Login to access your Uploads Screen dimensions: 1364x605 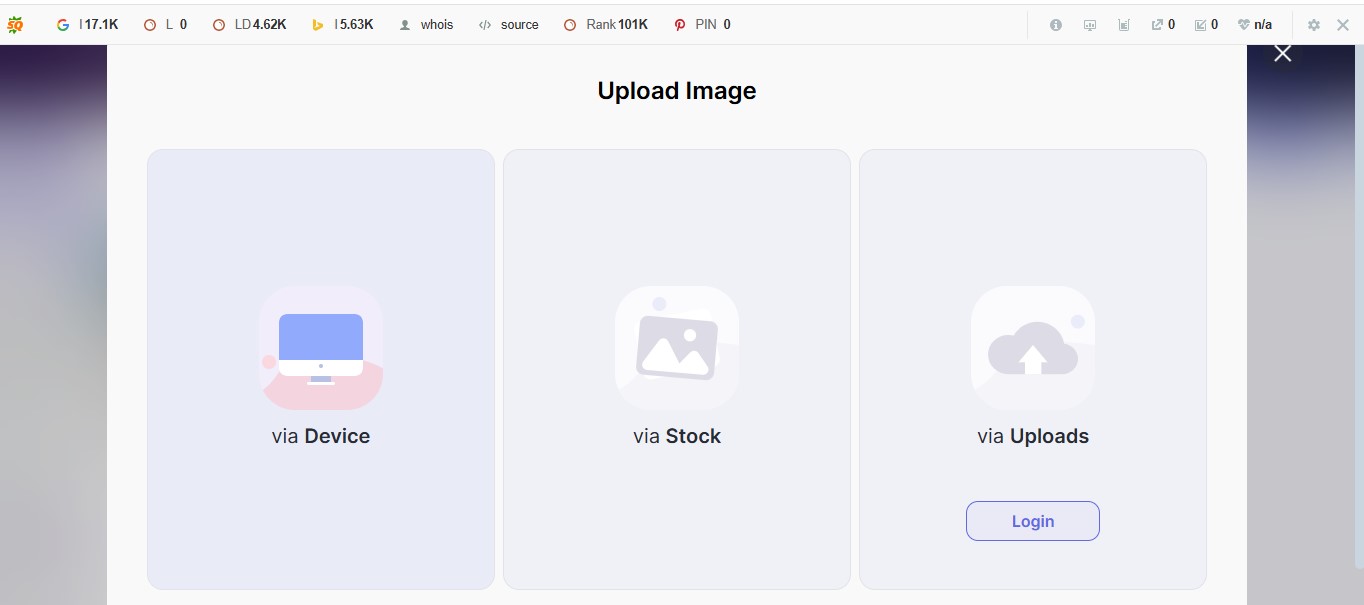coord(1032,520)
